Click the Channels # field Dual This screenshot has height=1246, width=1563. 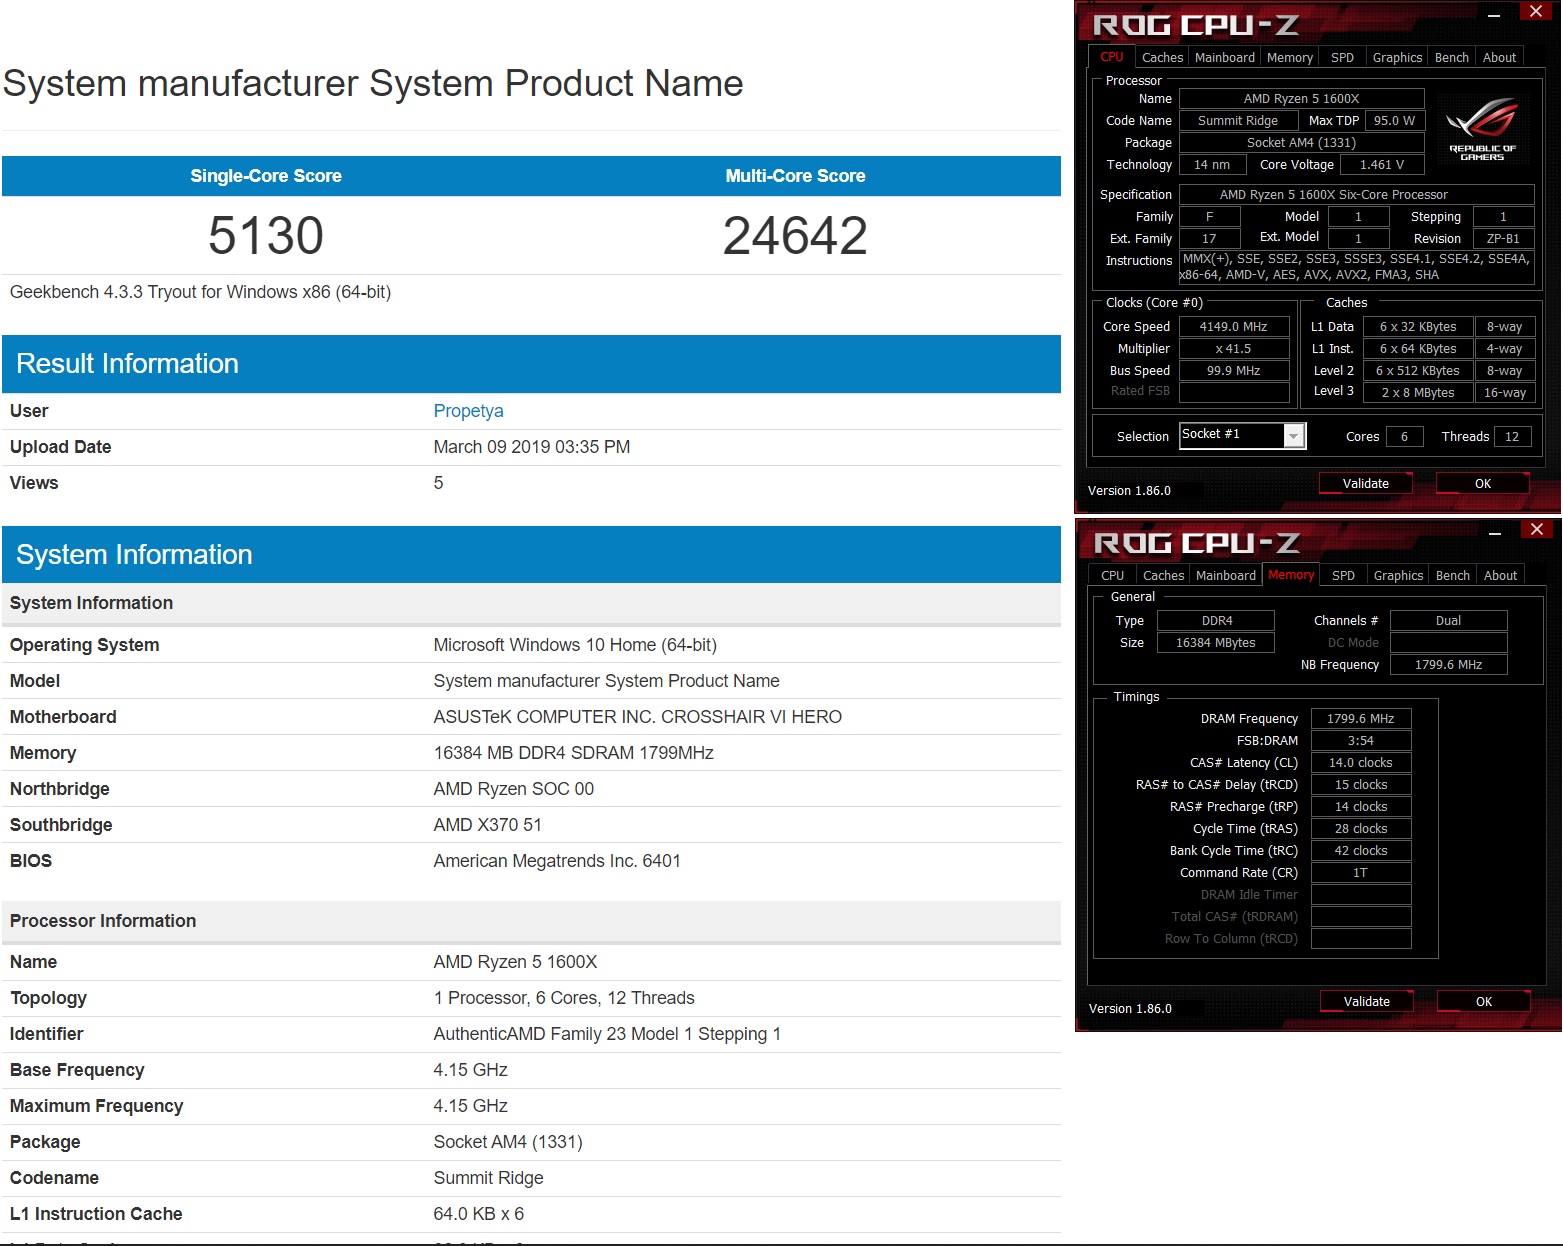click(x=1448, y=620)
